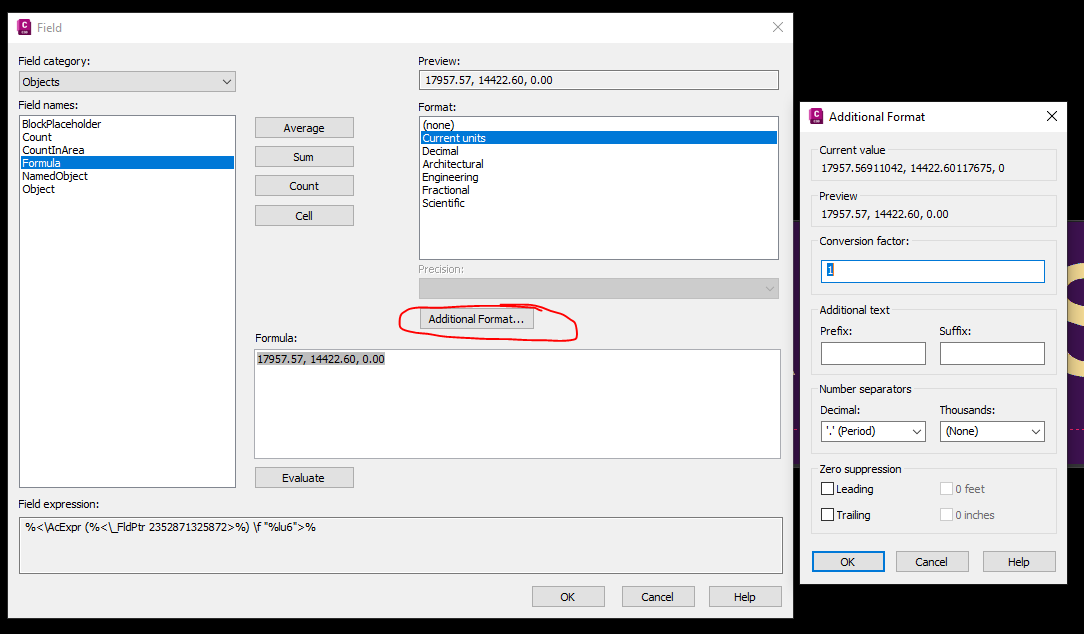Open the Field category dropdown showing Objects
Screen dimensions: 1084x634
[x=226, y=81]
